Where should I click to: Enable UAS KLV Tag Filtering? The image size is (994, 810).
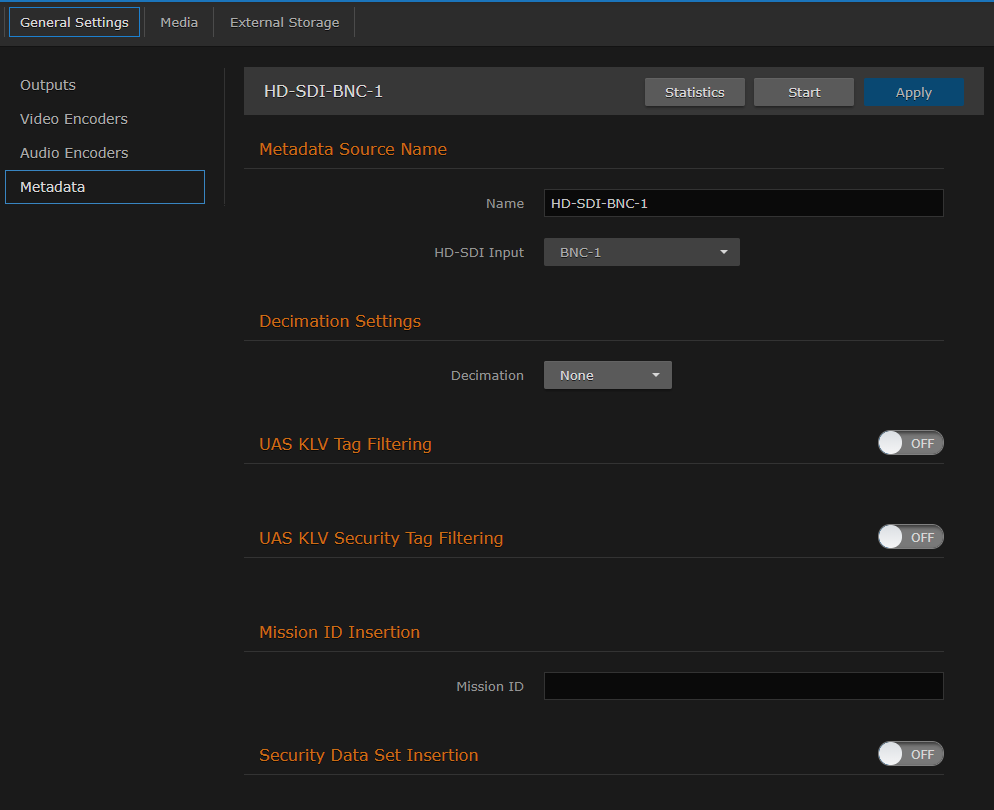point(910,442)
